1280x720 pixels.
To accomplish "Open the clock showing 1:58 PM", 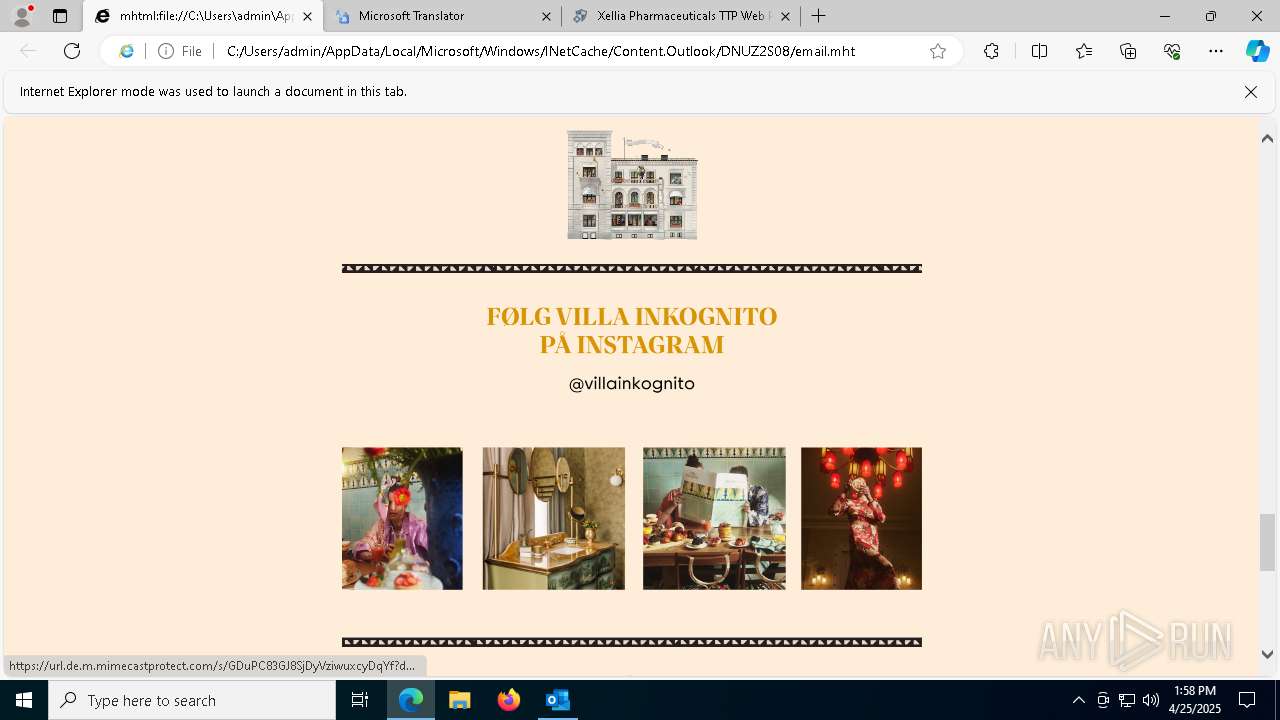I will (x=1195, y=700).
